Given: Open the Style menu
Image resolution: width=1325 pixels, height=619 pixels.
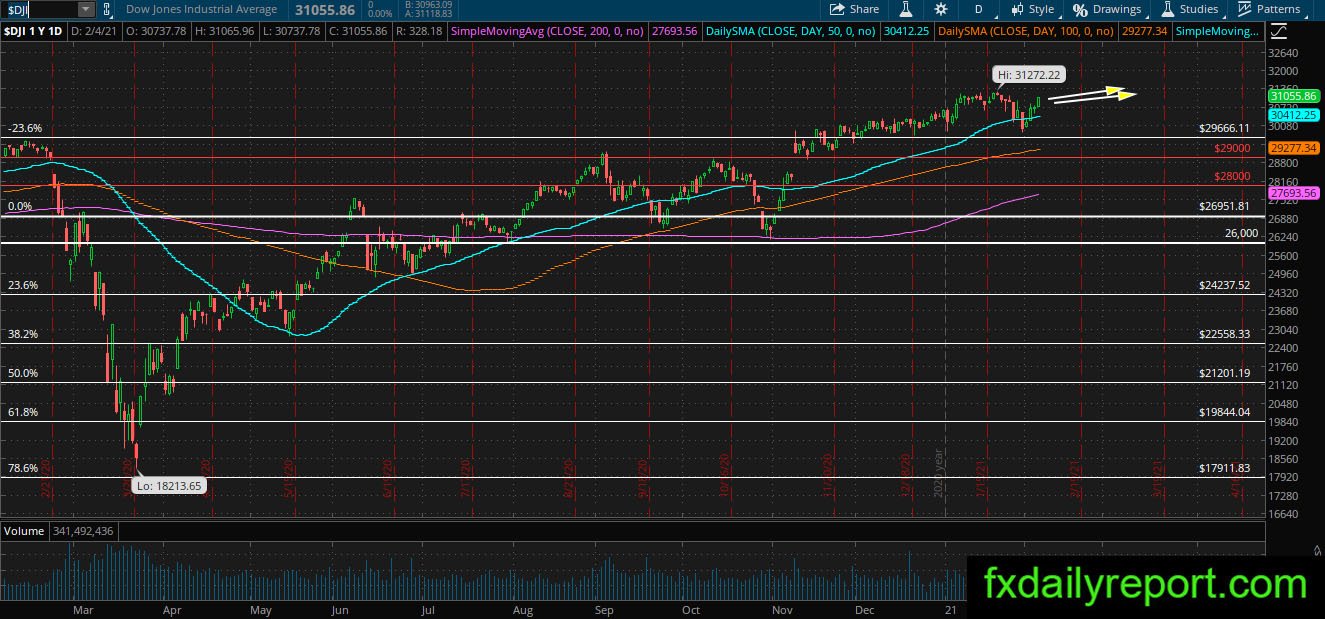Looking at the screenshot, I should coord(1031,9).
